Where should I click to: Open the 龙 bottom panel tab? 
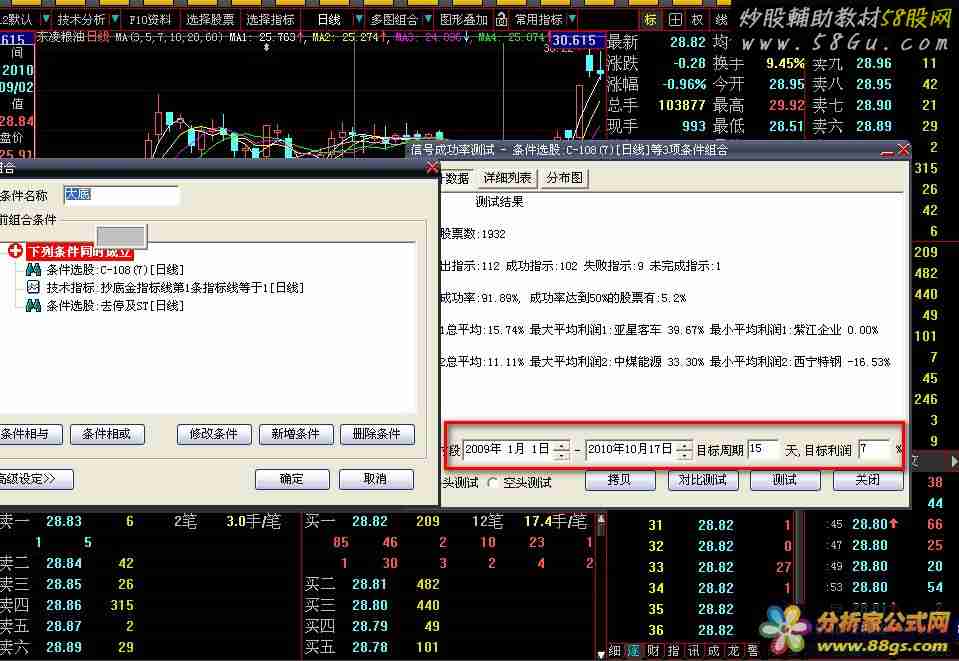point(733,651)
